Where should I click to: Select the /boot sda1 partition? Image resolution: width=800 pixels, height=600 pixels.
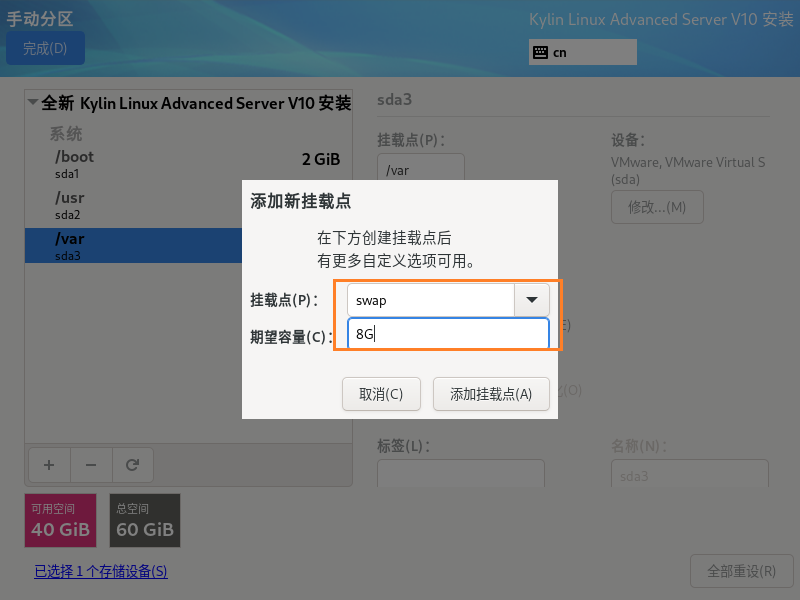click(x=188, y=164)
